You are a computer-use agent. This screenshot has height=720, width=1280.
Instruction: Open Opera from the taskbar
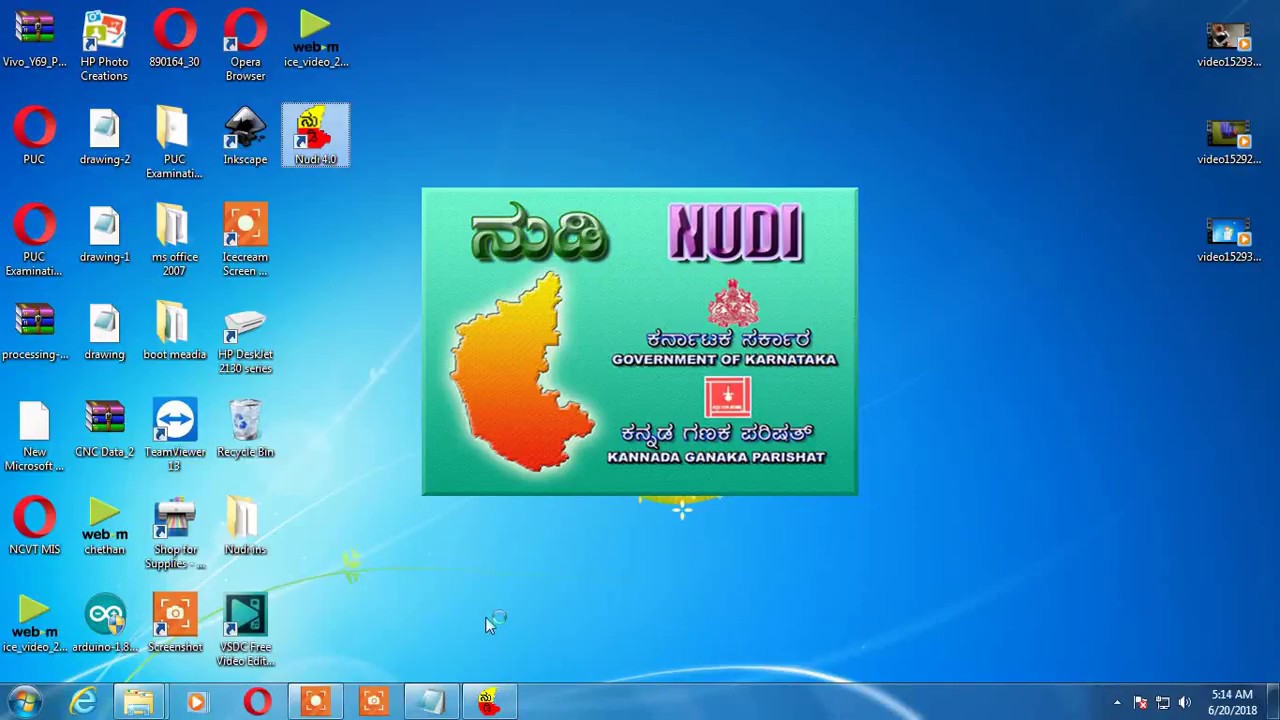[257, 702]
